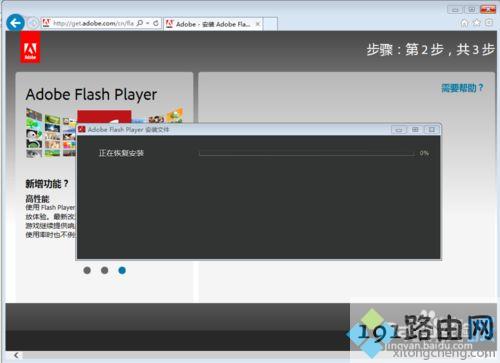This screenshot has height=363, width=500.
Task: Select the Adobe Flash Player browser tab
Action: (x=213, y=24)
